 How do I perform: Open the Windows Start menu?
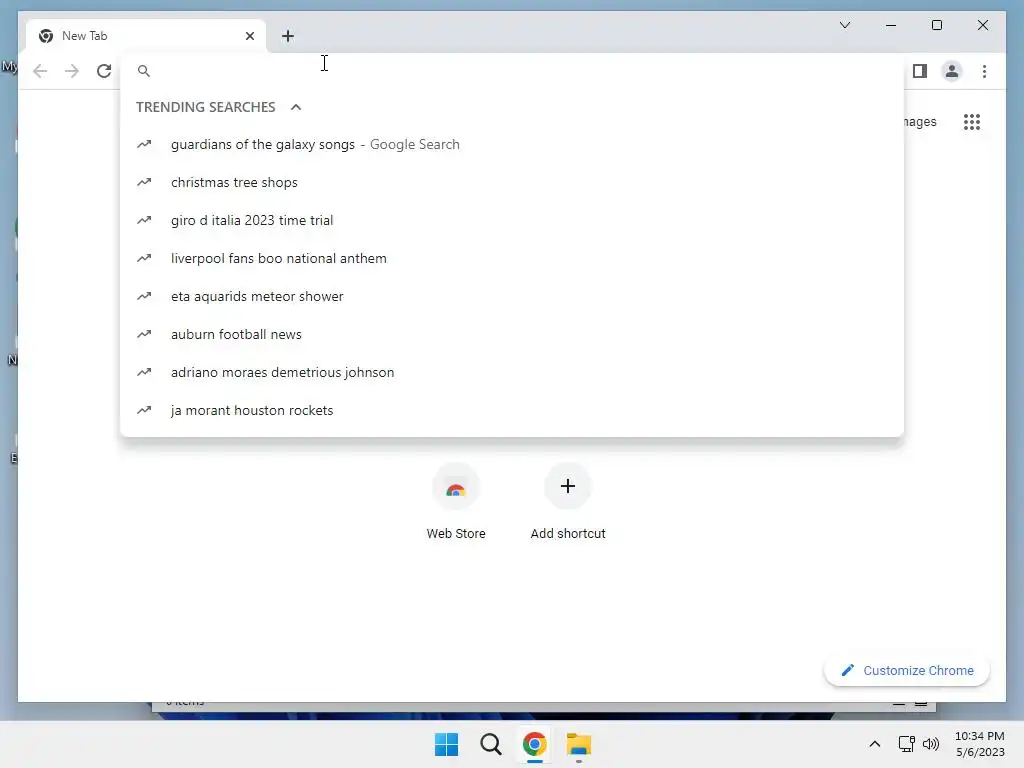point(447,744)
